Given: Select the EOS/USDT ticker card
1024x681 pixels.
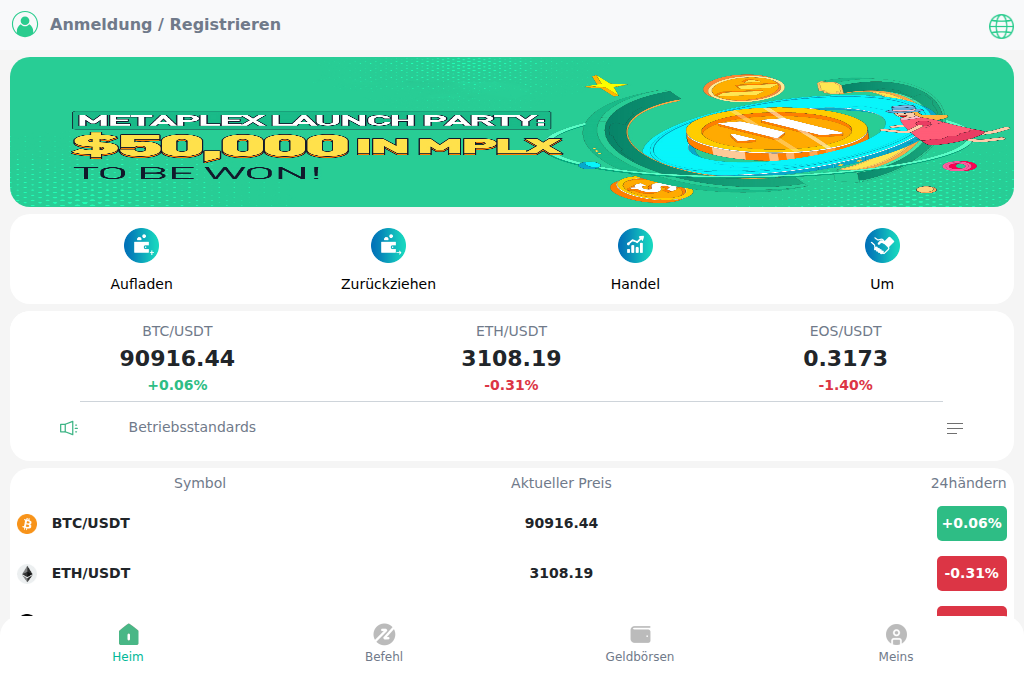Looking at the screenshot, I should [x=845, y=358].
